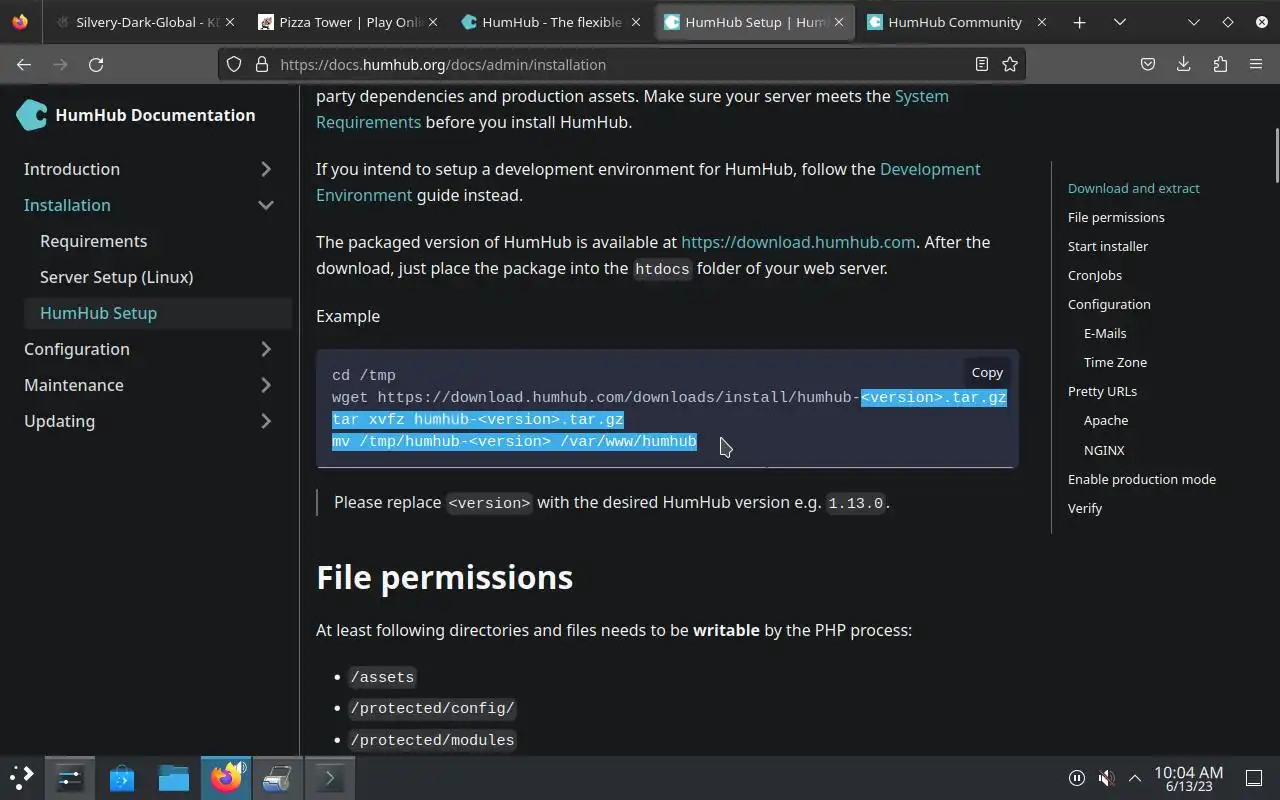This screenshot has width=1280, height=800.
Task: Close the Pizza Tower tab
Action: pyautogui.click(x=434, y=22)
